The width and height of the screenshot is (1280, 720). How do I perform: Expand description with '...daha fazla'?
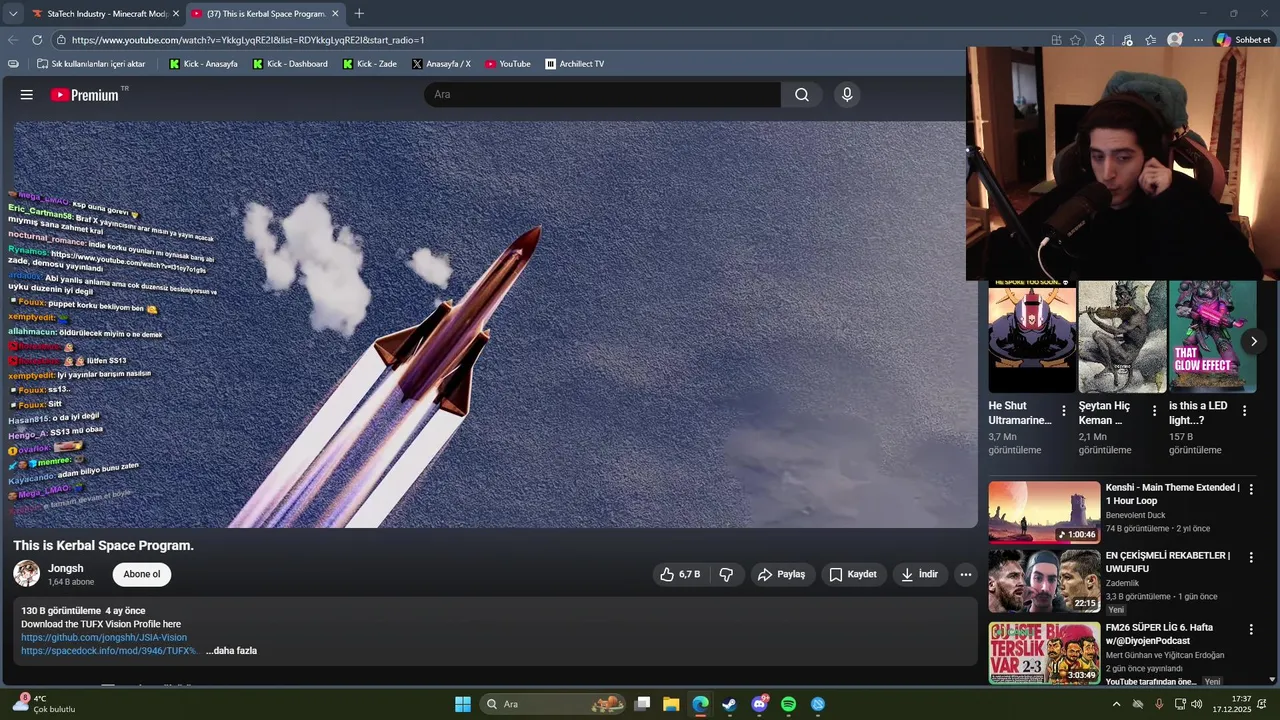pos(231,651)
